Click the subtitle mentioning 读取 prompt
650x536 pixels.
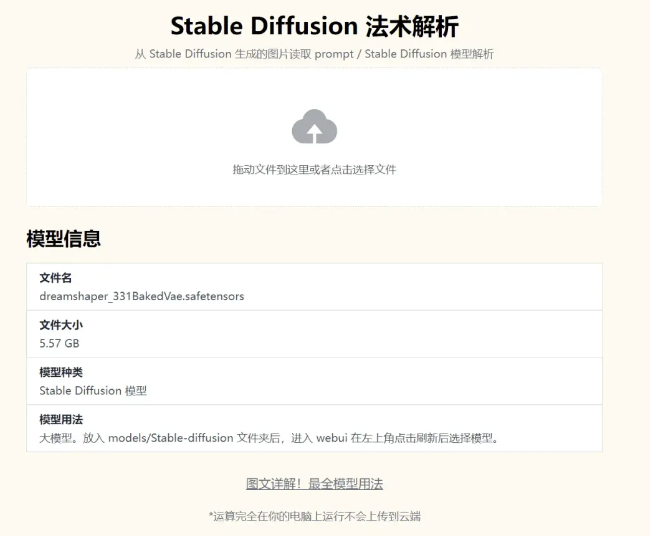point(314,54)
